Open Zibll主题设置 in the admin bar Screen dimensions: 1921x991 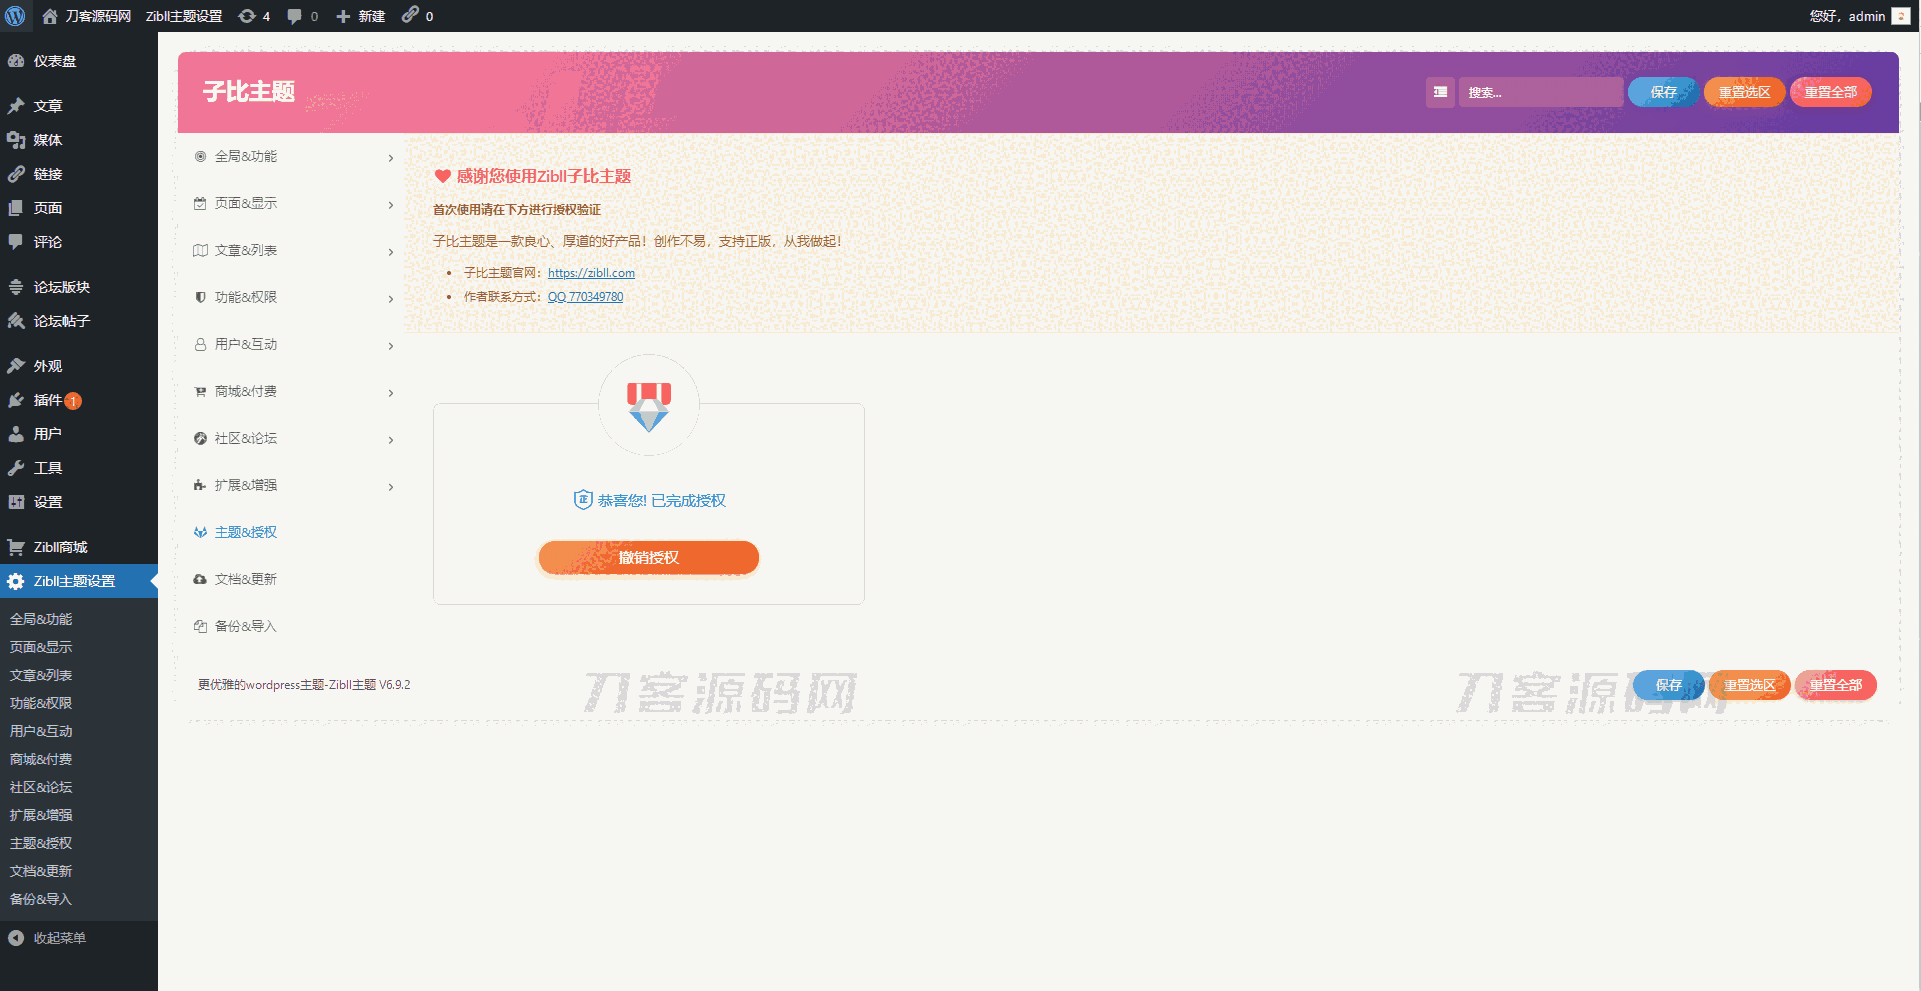point(184,16)
